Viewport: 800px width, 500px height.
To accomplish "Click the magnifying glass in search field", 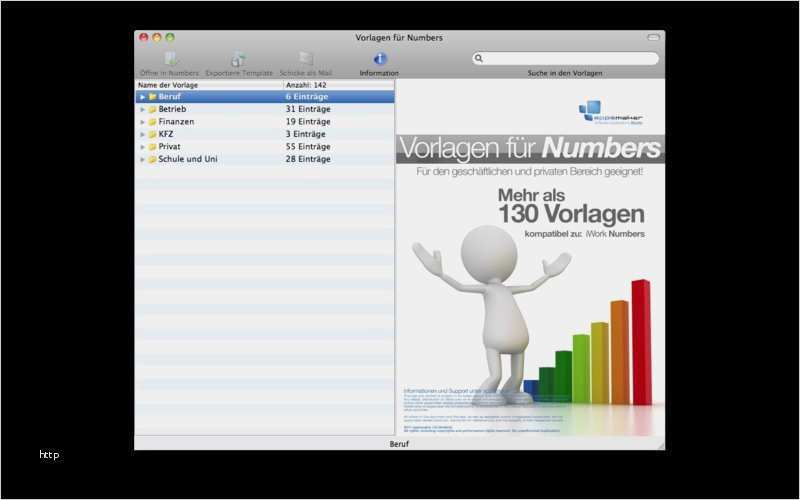I will point(480,59).
